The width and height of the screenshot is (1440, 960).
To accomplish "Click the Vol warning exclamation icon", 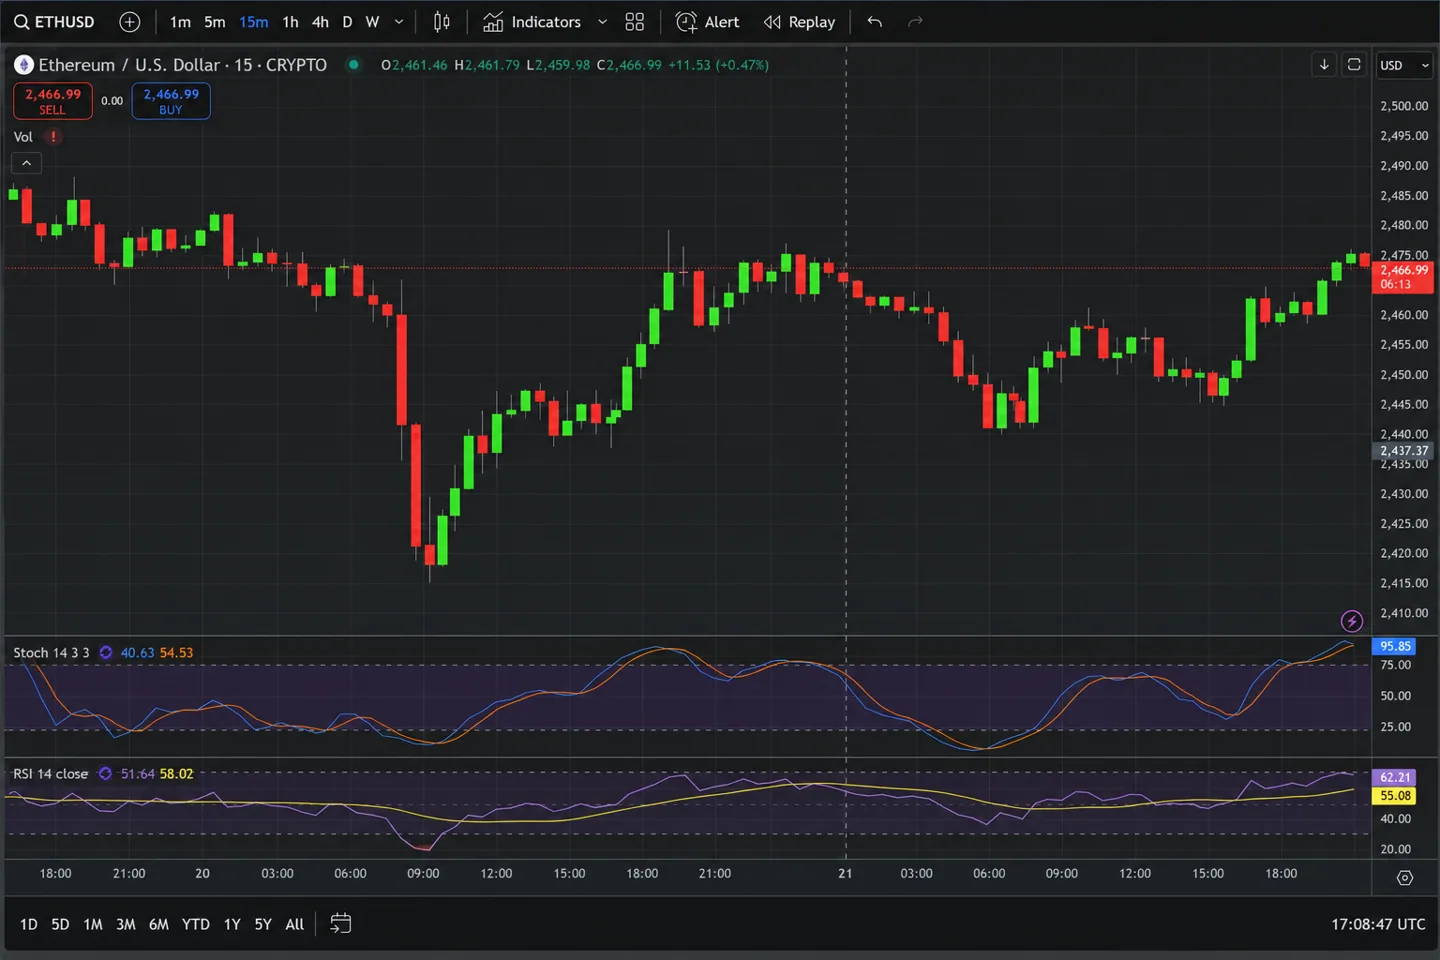I will (53, 137).
